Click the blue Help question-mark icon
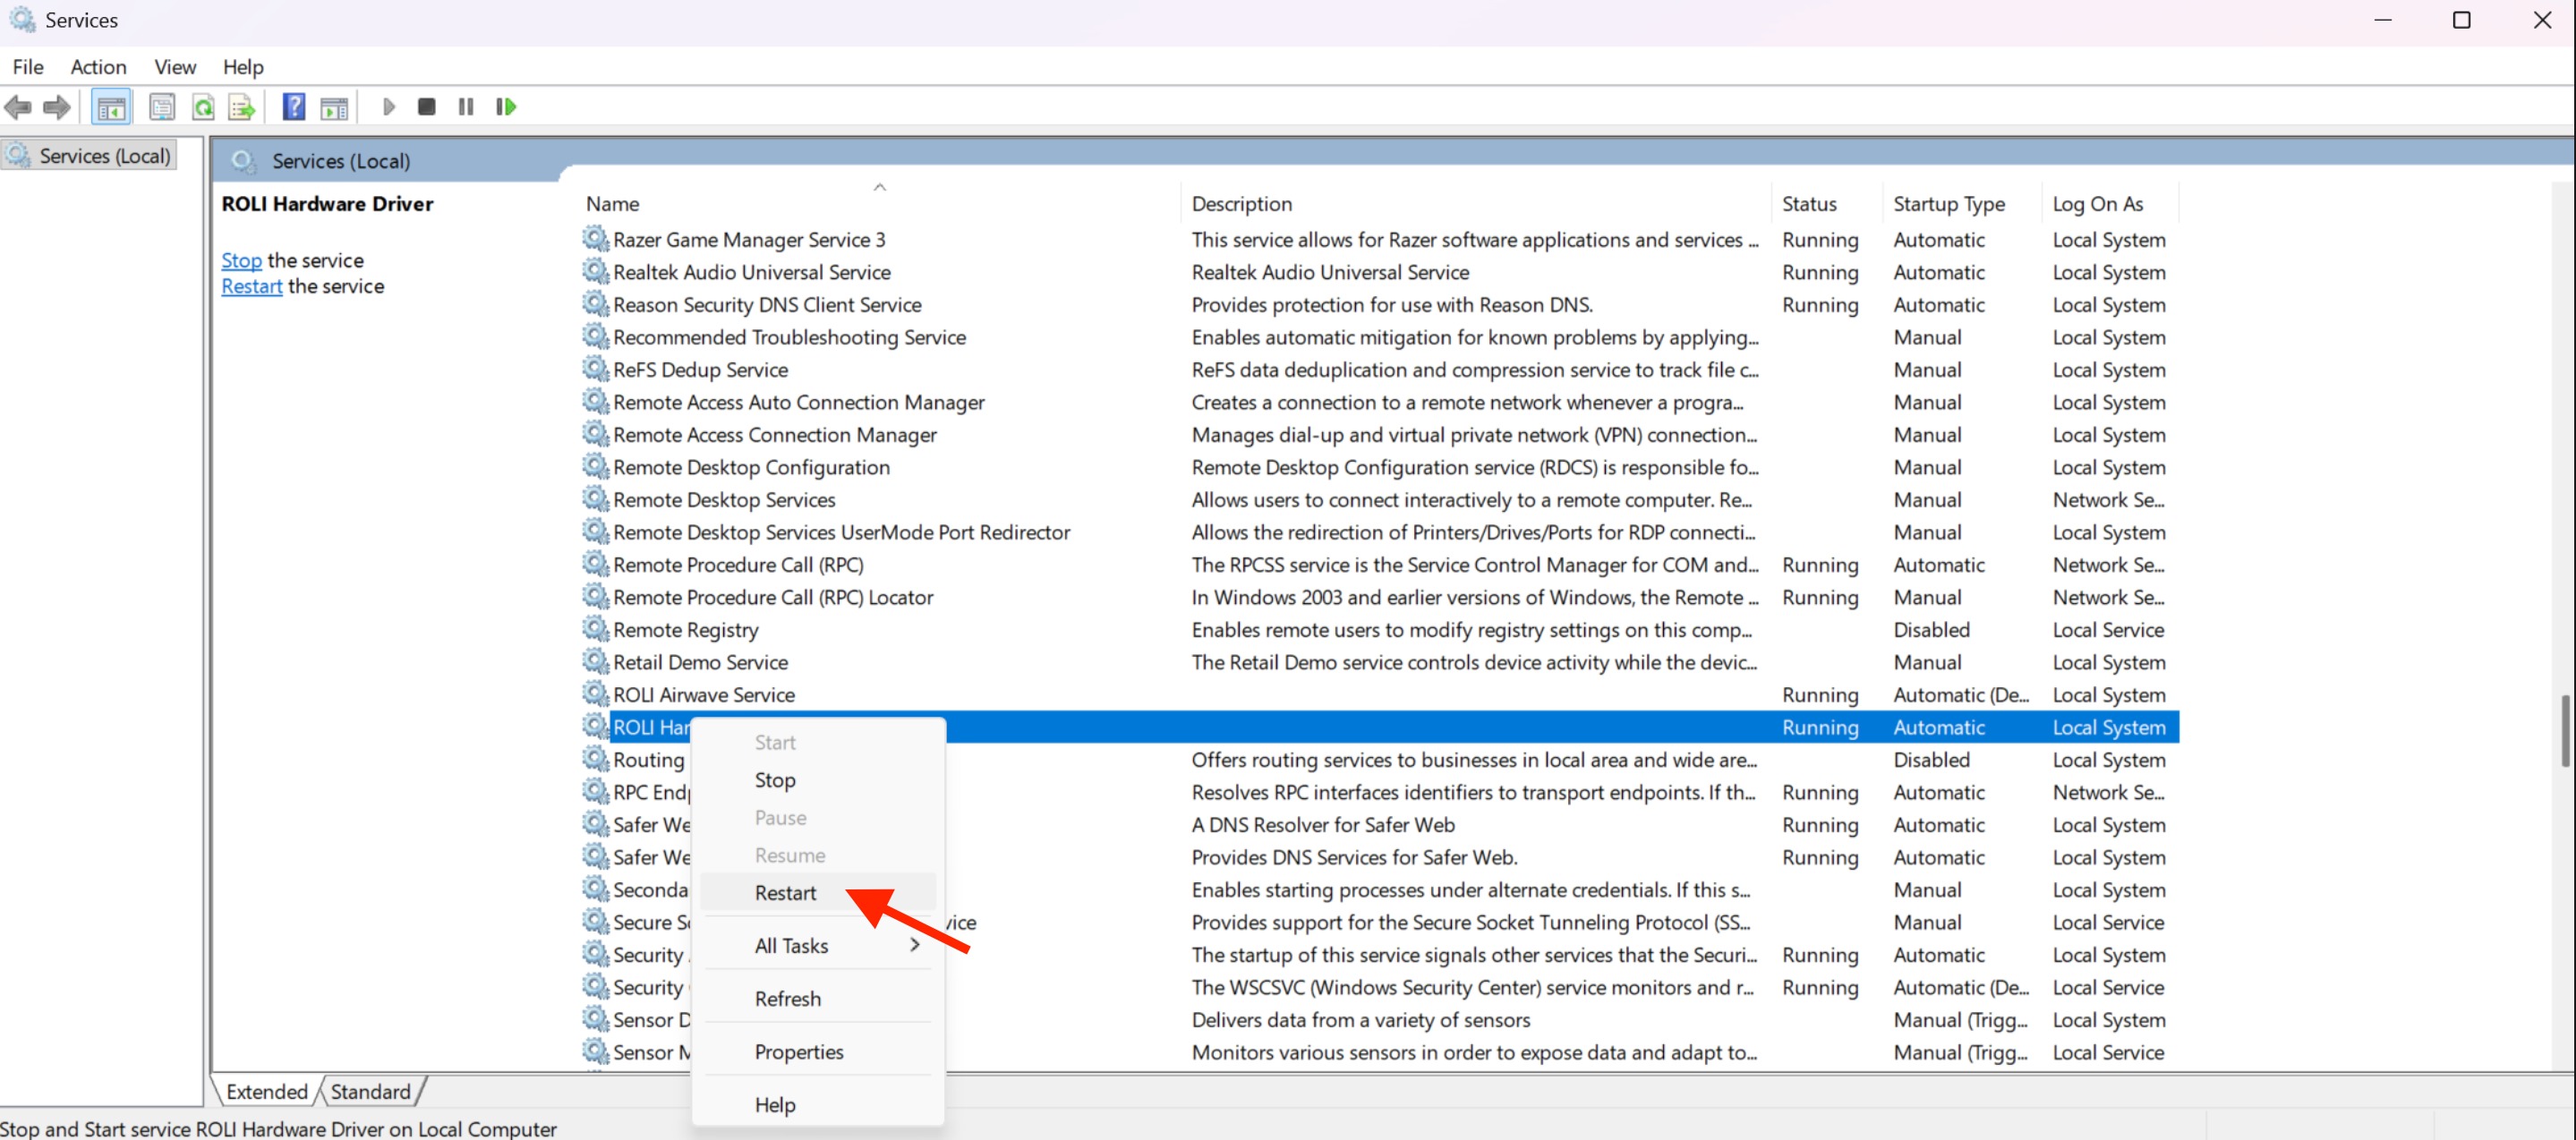2576x1140 pixels. (293, 107)
